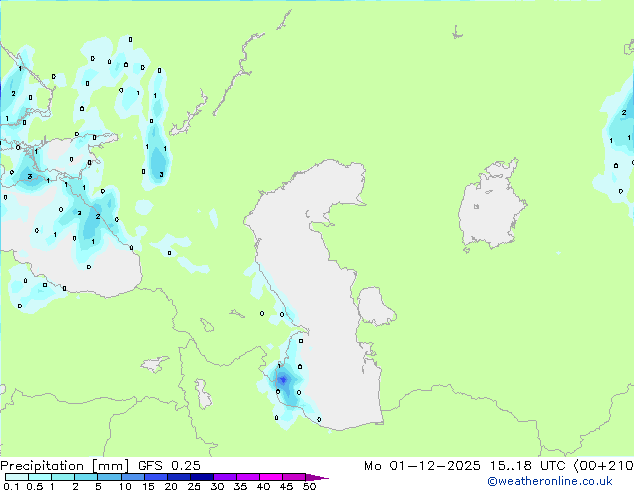Click the 2–5 mm legend color box
This screenshot has width=634, height=490.
tap(86, 477)
